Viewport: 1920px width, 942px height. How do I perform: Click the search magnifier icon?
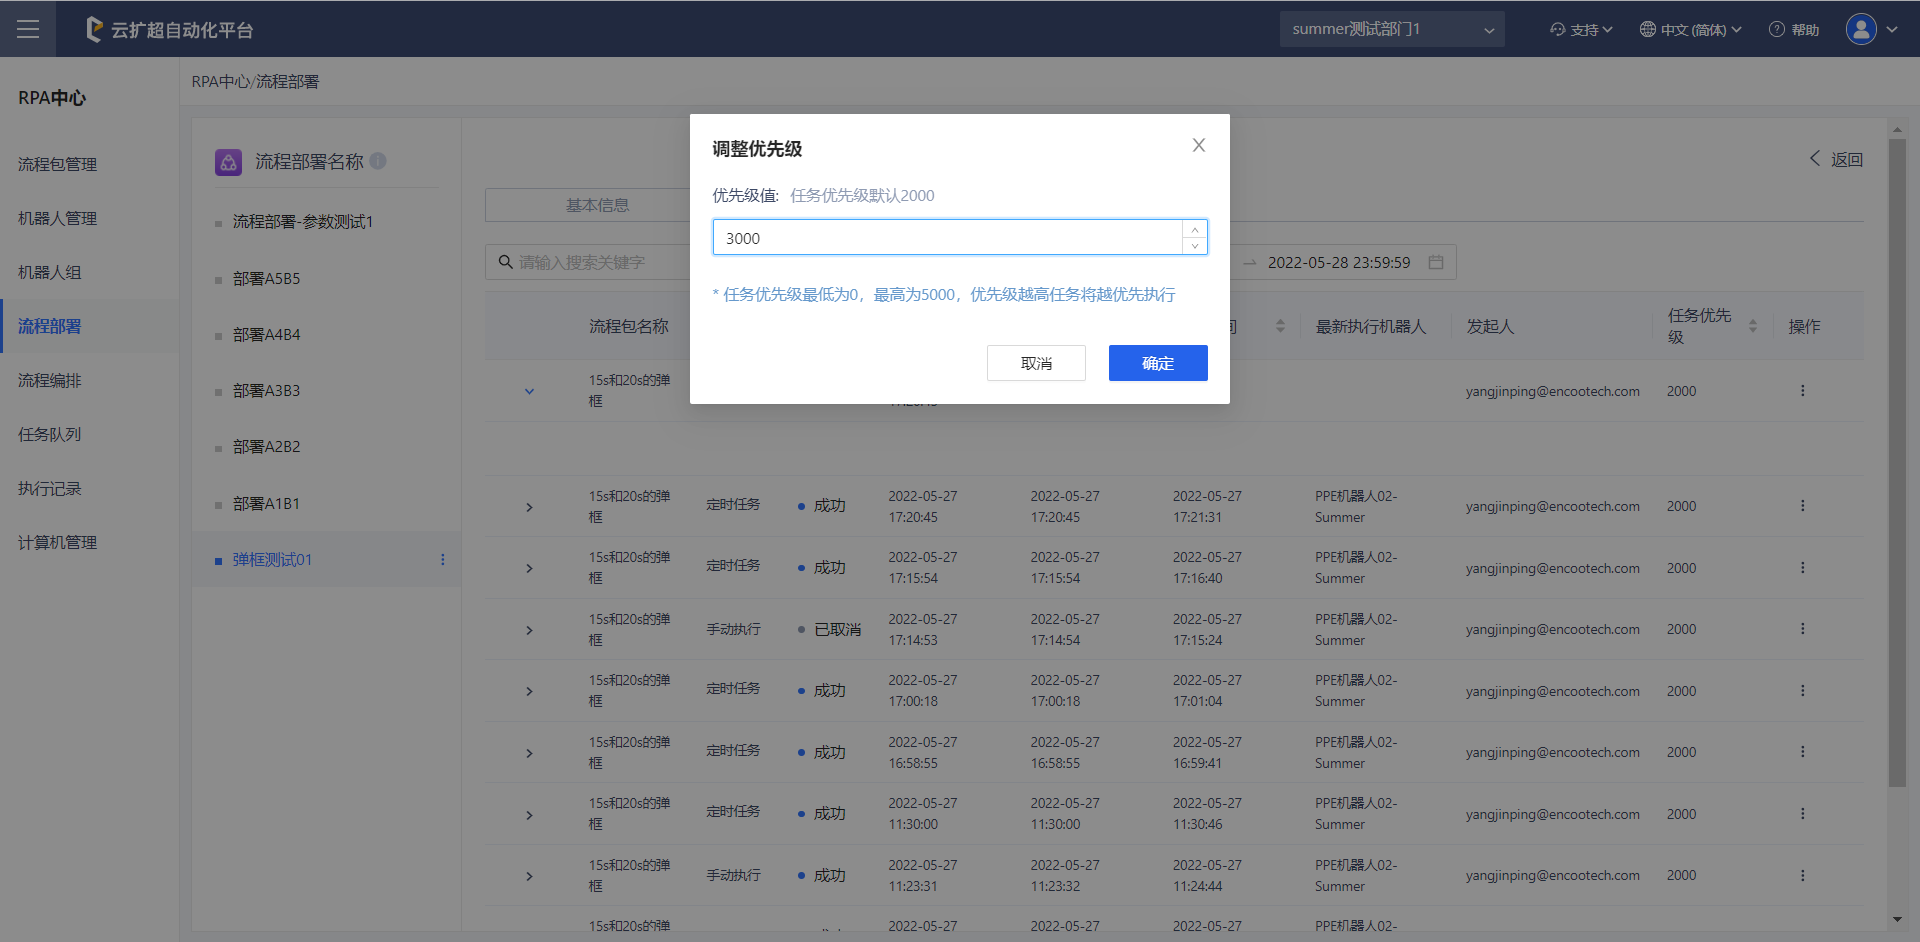coord(506,262)
